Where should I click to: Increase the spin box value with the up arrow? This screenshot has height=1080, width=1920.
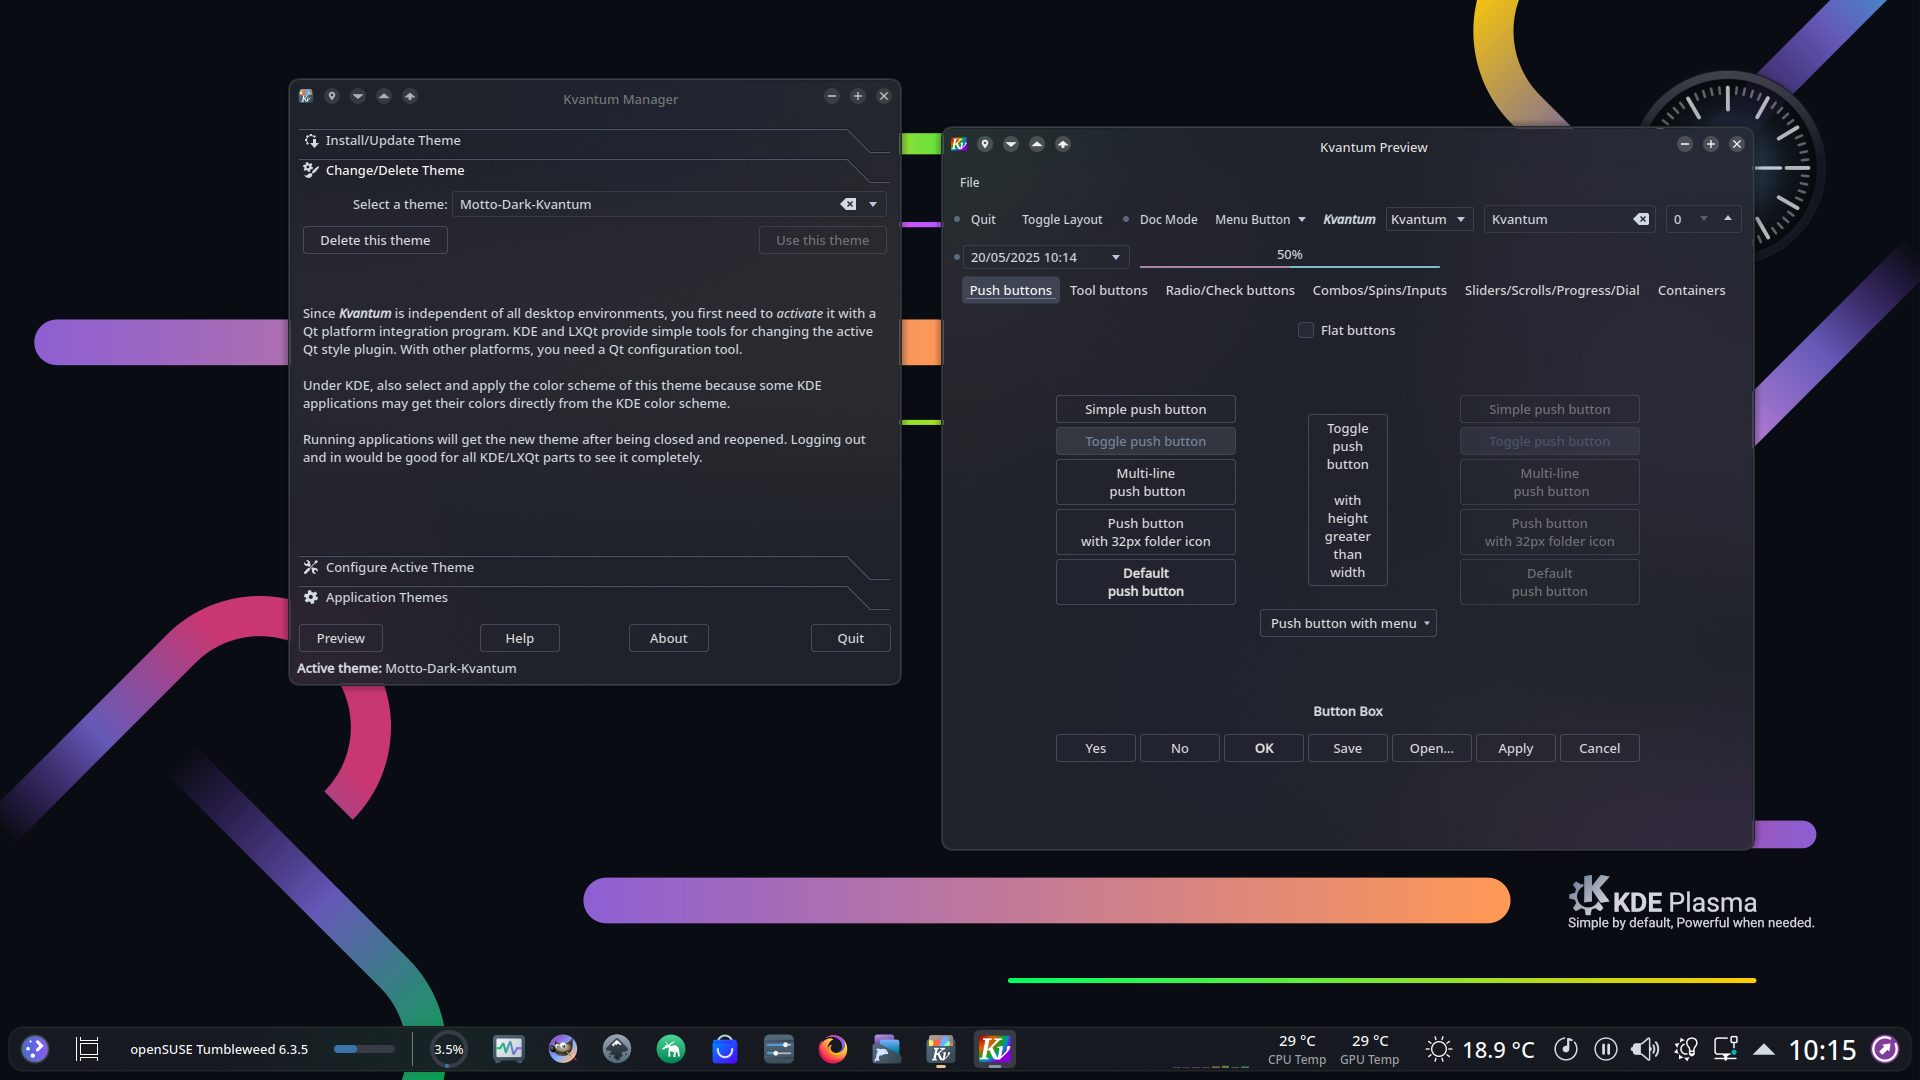coord(1727,218)
